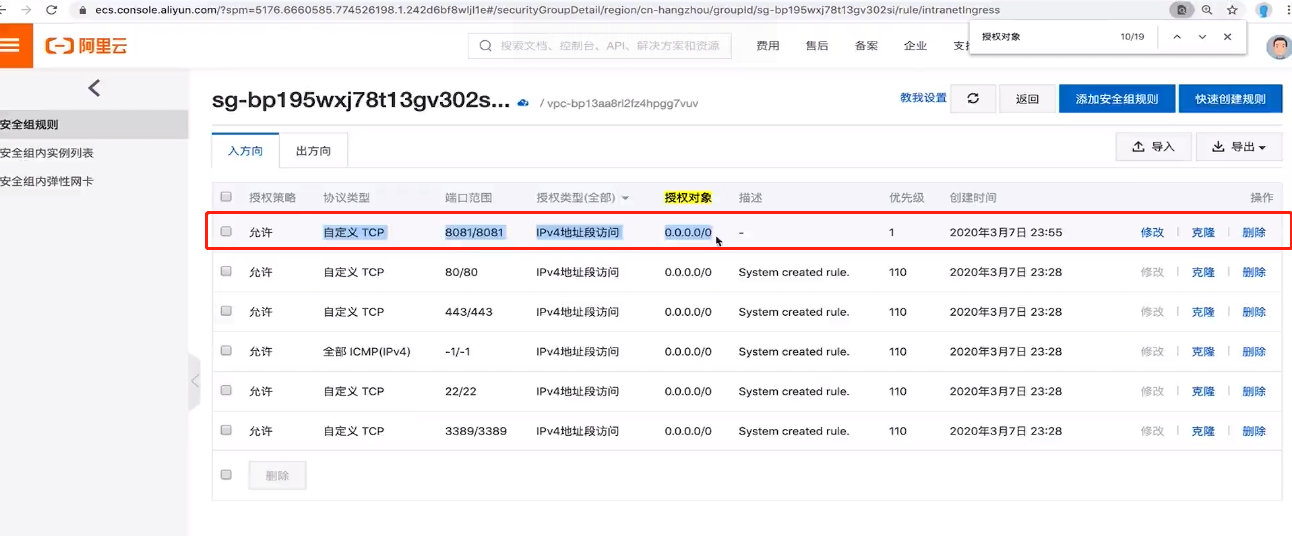Viewport: 1292px width, 536px height.
Task: Open user avatar profile menu
Action: (x=1278, y=47)
